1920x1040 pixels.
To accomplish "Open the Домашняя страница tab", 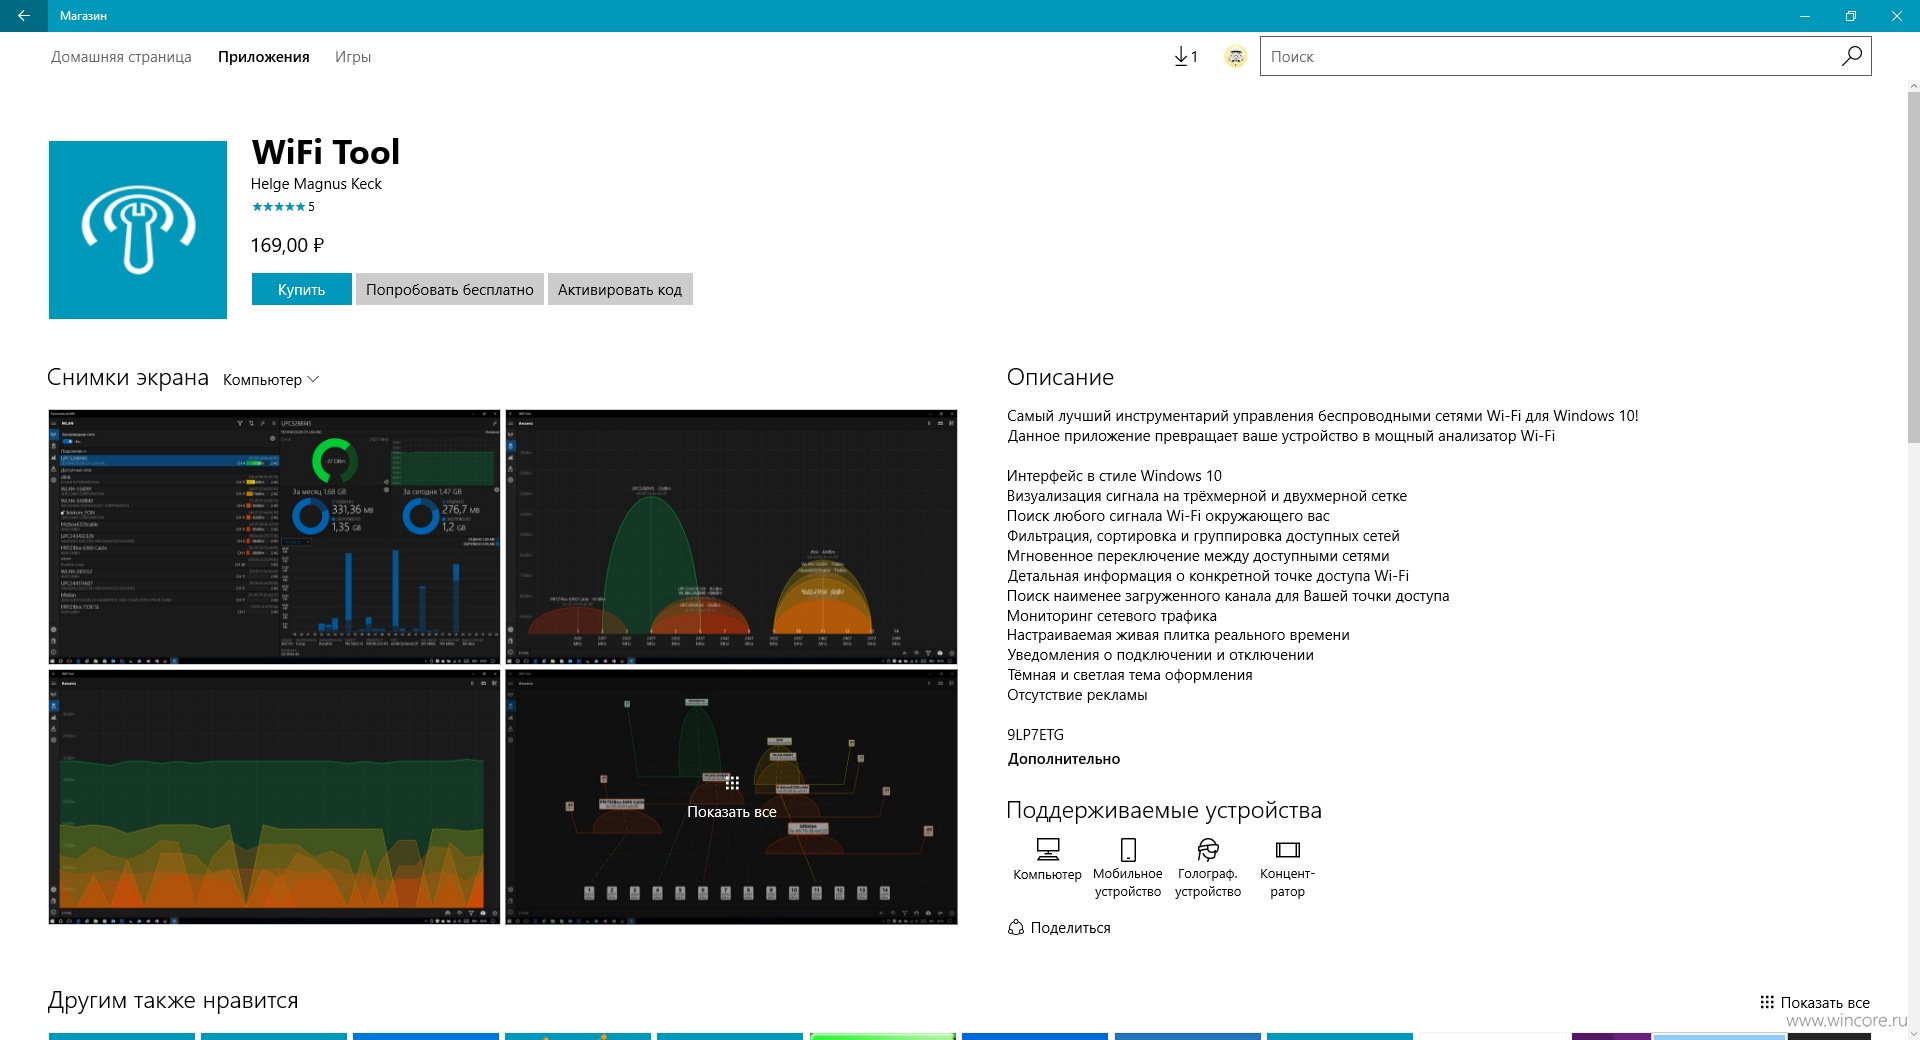I will click(x=121, y=57).
